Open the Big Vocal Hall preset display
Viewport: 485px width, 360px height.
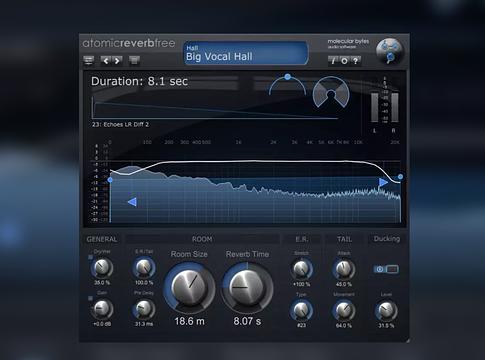click(246, 53)
